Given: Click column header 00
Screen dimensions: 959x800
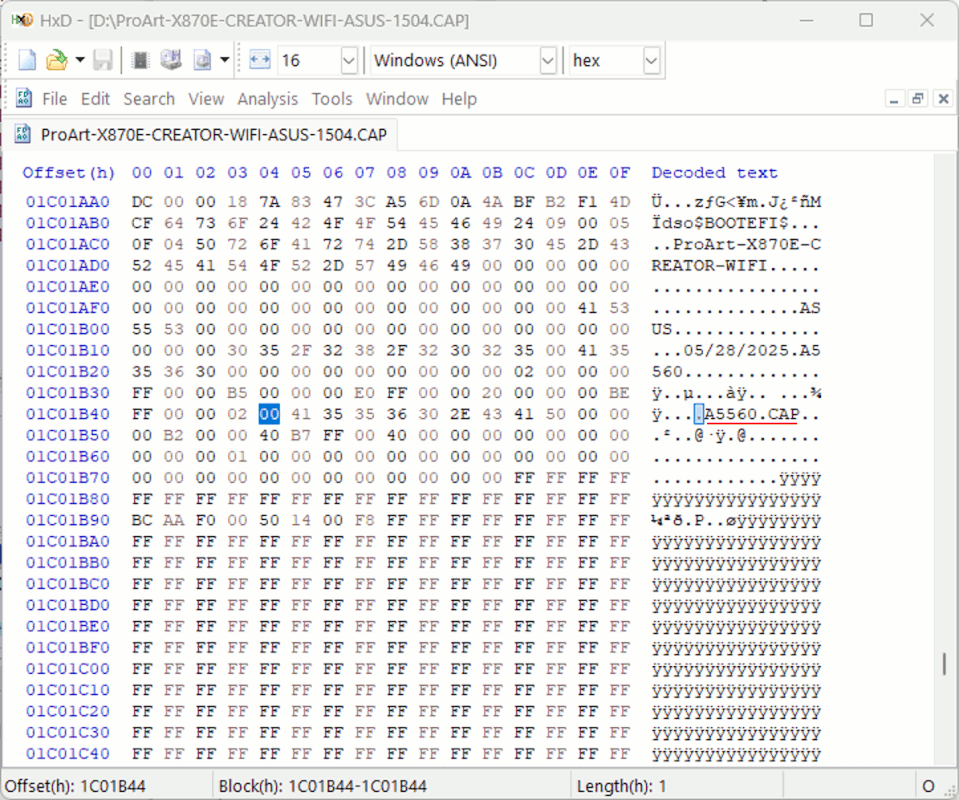Looking at the screenshot, I should click(x=142, y=172).
